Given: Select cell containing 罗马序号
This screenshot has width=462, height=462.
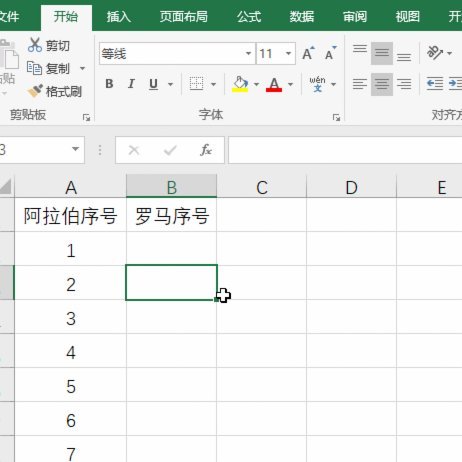Looking at the screenshot, I should coord(172,215).
